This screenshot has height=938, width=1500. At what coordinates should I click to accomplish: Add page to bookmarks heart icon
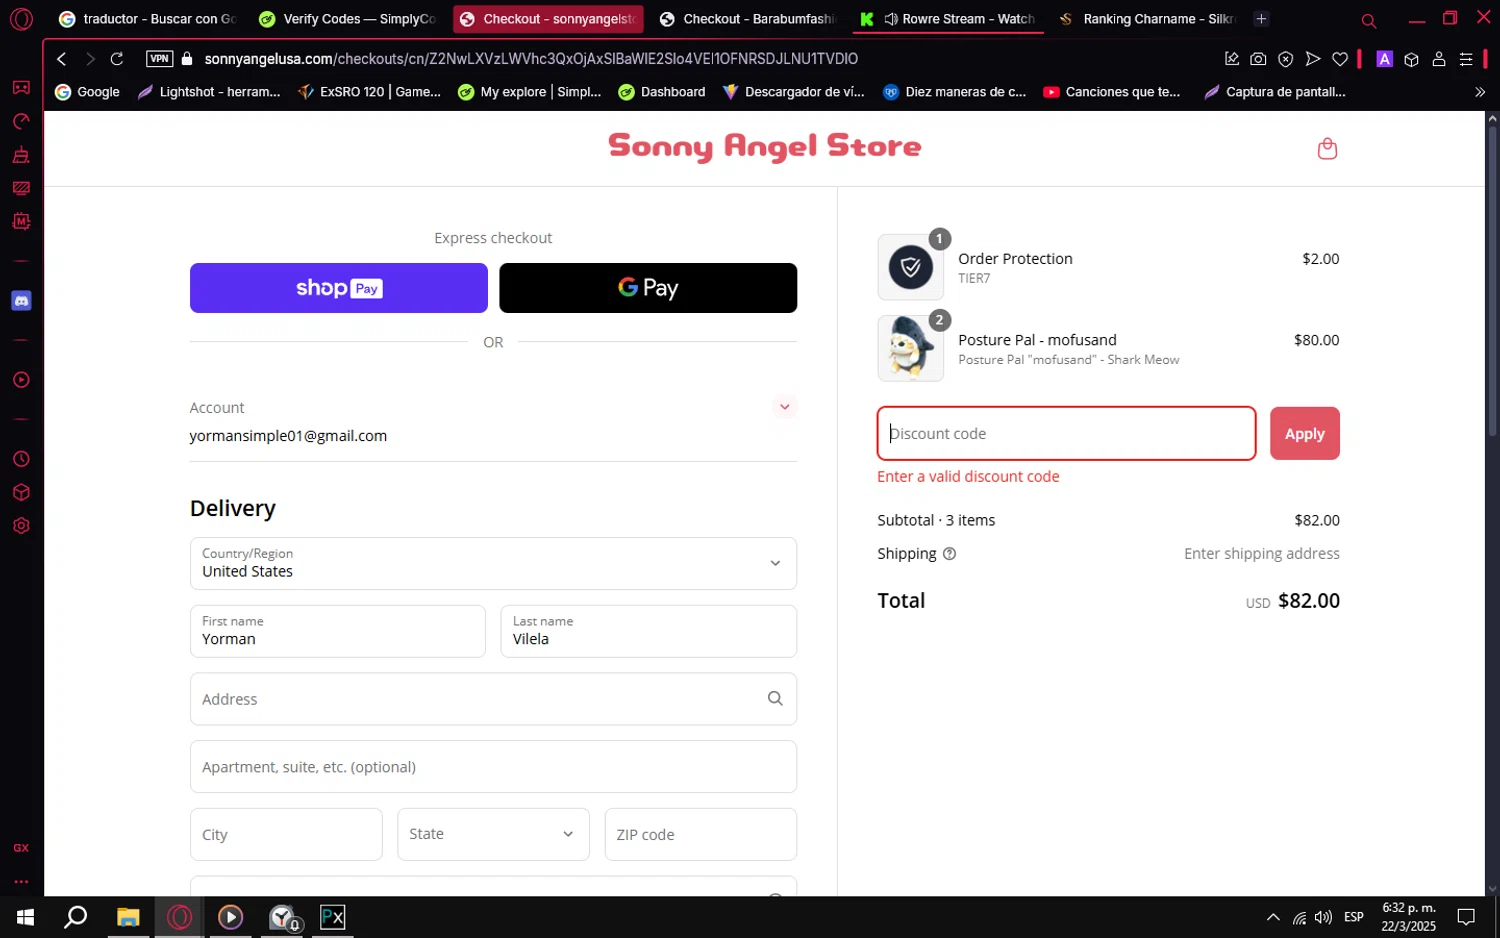point(1340,59)
